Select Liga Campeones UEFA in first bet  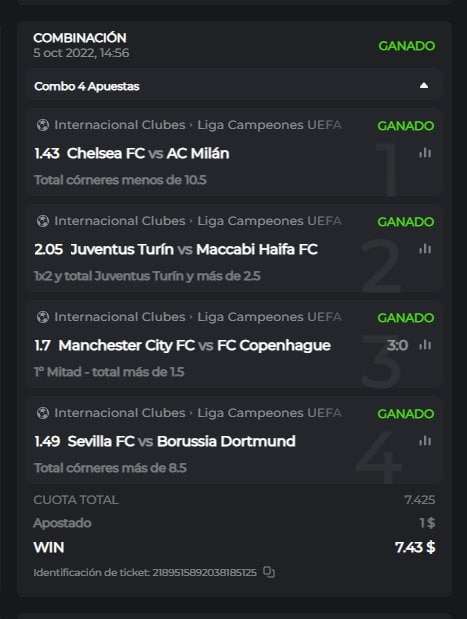pyautogui.click(x=269, y=125)
